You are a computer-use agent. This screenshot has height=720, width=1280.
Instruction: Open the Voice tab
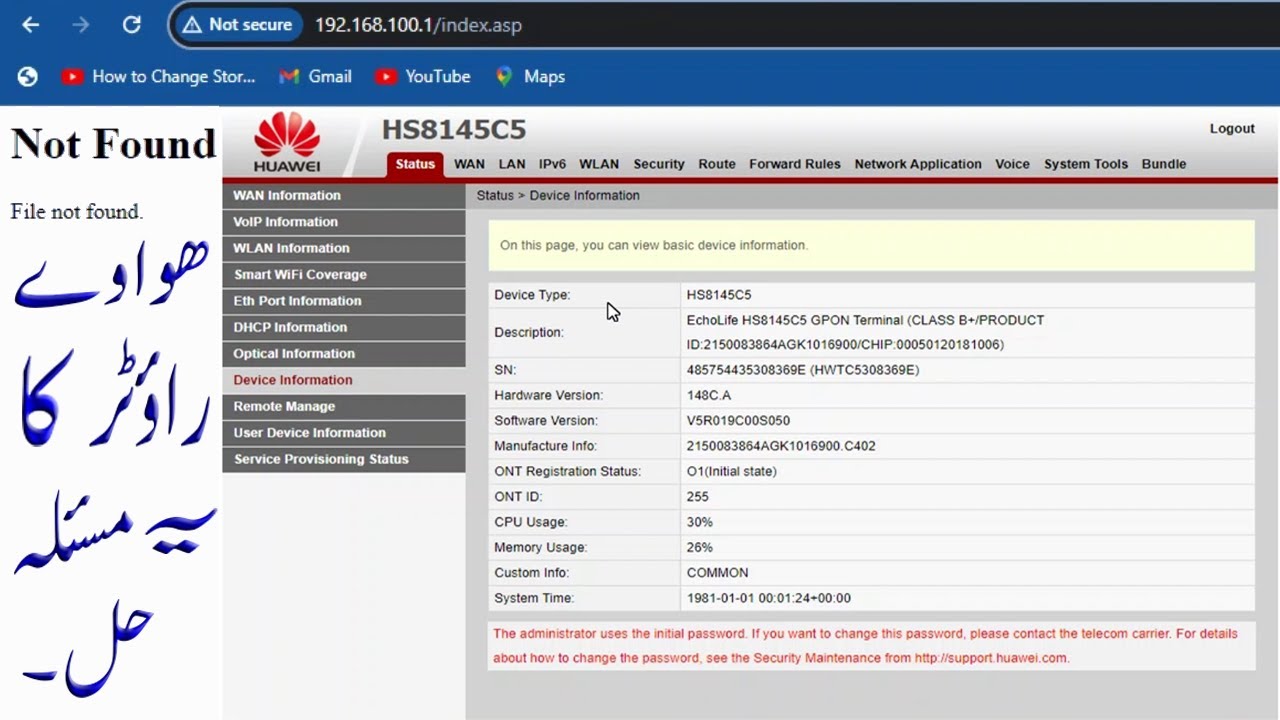pos(1012,164)
